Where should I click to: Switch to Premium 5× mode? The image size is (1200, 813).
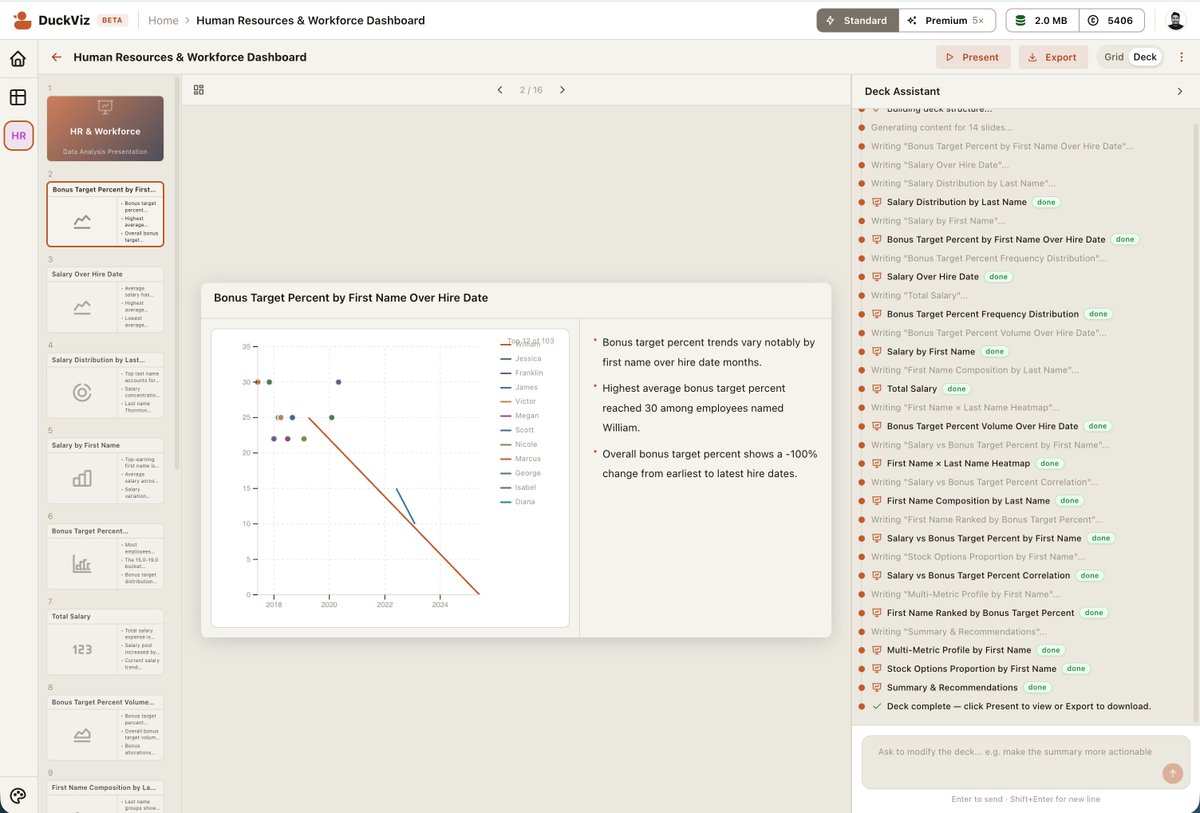(x=946, y=20)
